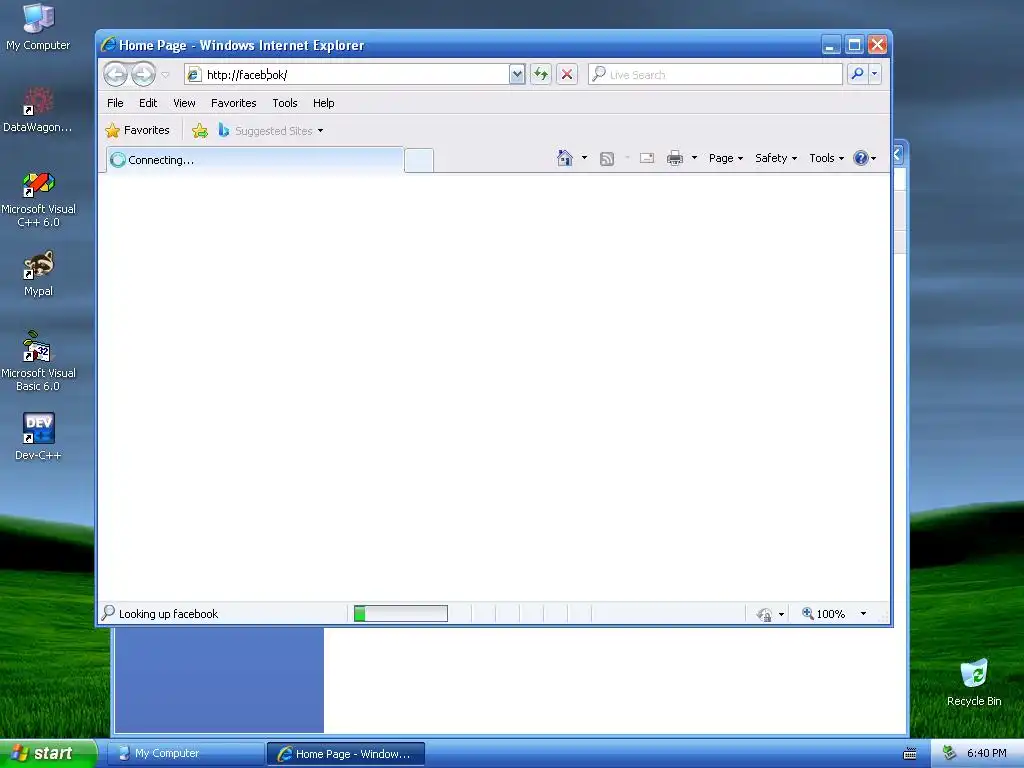Click the Live Search input box
Screen dimensions: 1024x768
click(715, 74)
